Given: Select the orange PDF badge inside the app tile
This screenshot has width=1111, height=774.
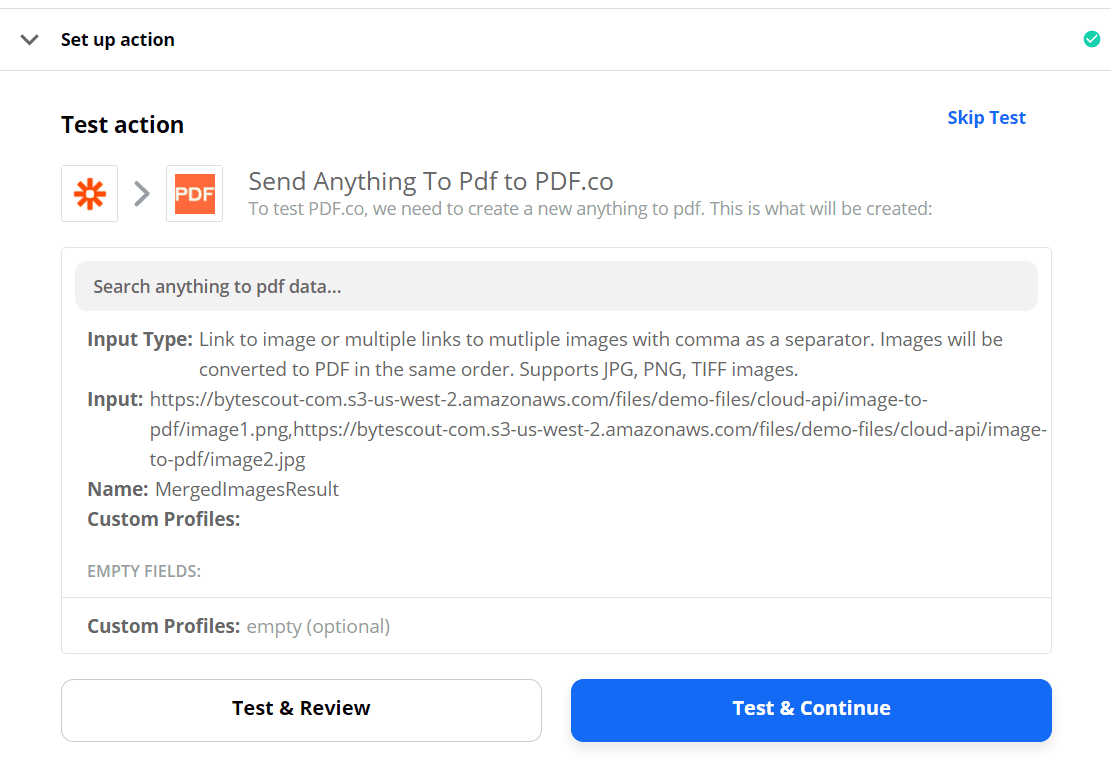Looking at the screenshot, I should click(x=194, y=193).
